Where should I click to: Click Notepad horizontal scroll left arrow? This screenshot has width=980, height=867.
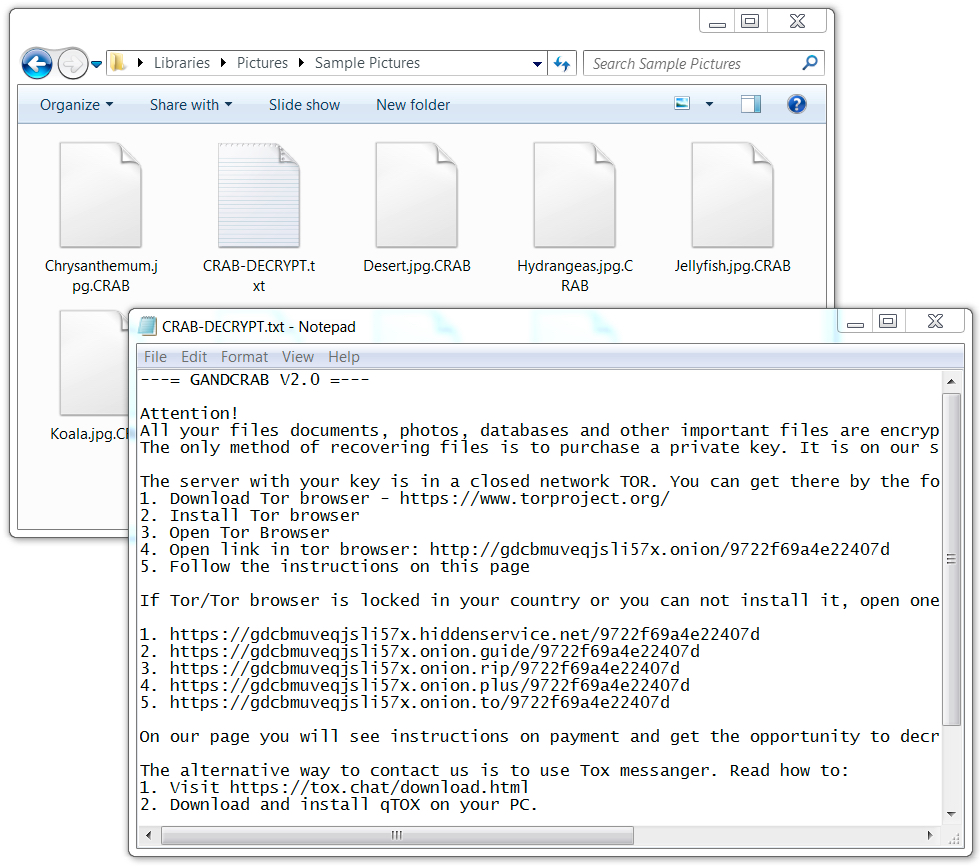point(148,836)
